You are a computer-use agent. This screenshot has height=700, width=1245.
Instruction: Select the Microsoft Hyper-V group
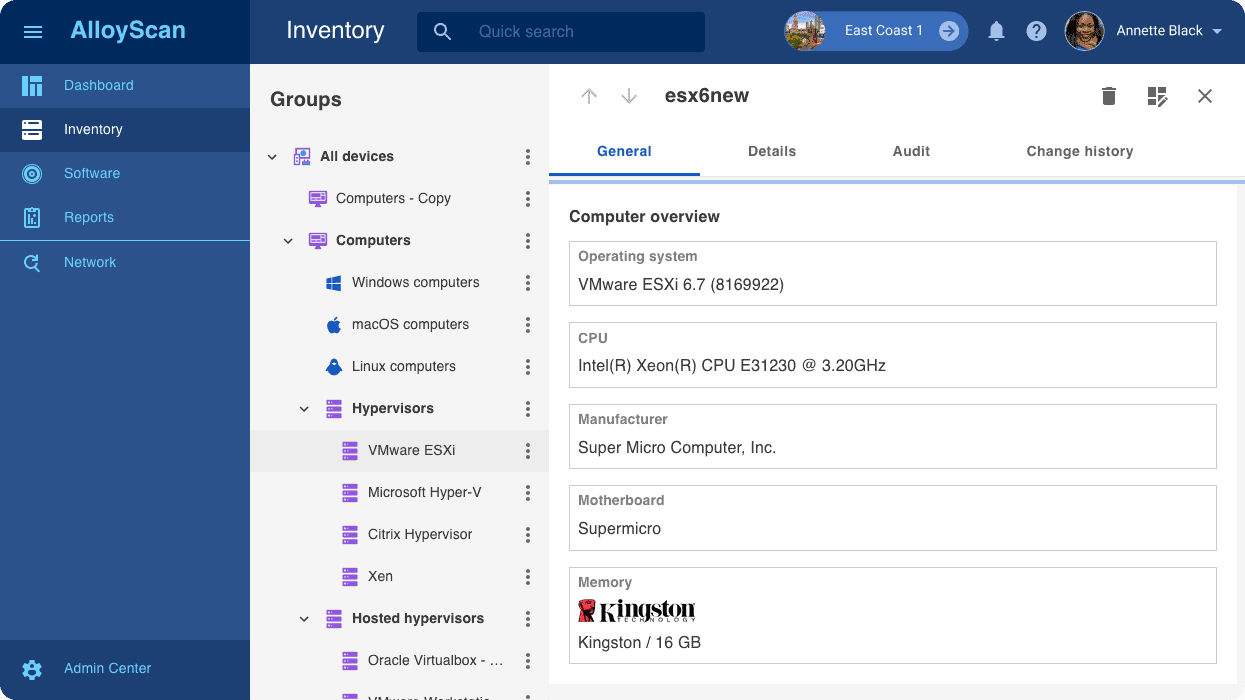[424, 493]
